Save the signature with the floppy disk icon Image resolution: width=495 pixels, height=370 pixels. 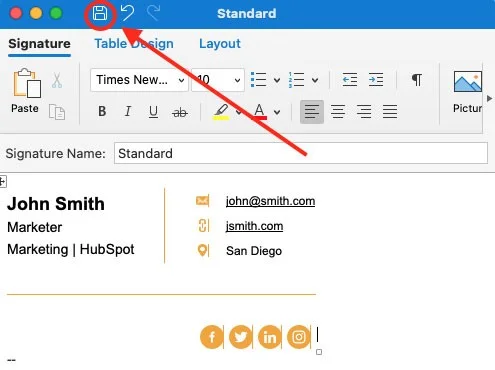(x=100, y=14)
